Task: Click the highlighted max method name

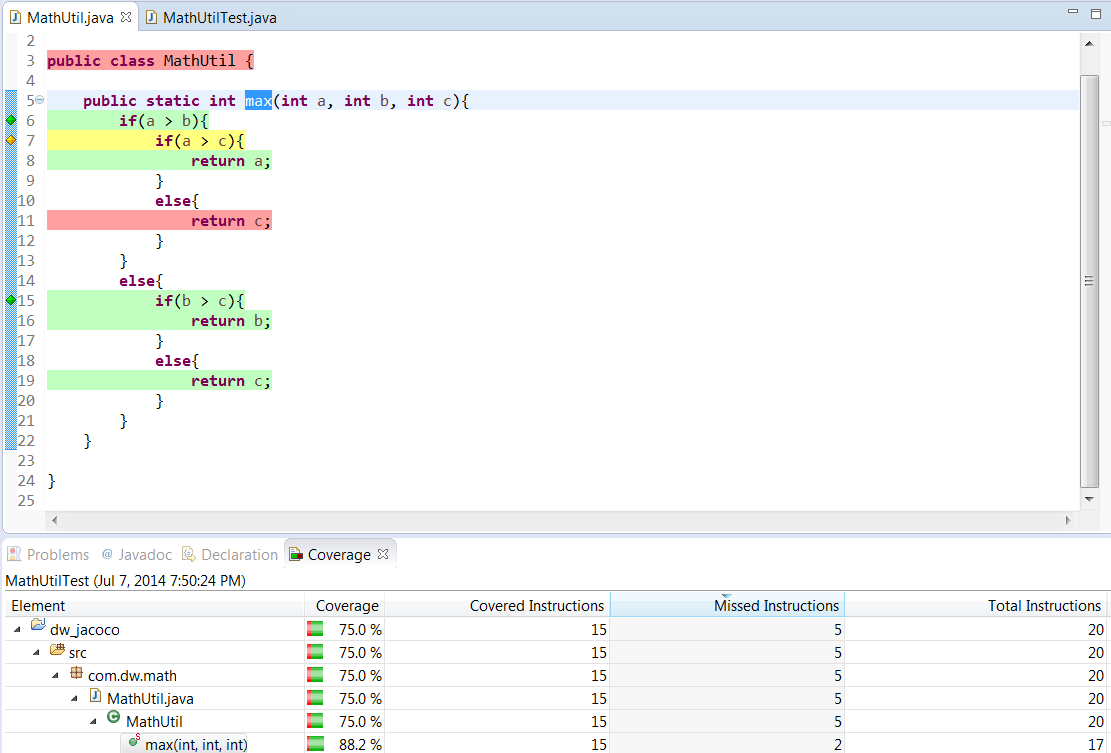Action: (x=259, y=101)
